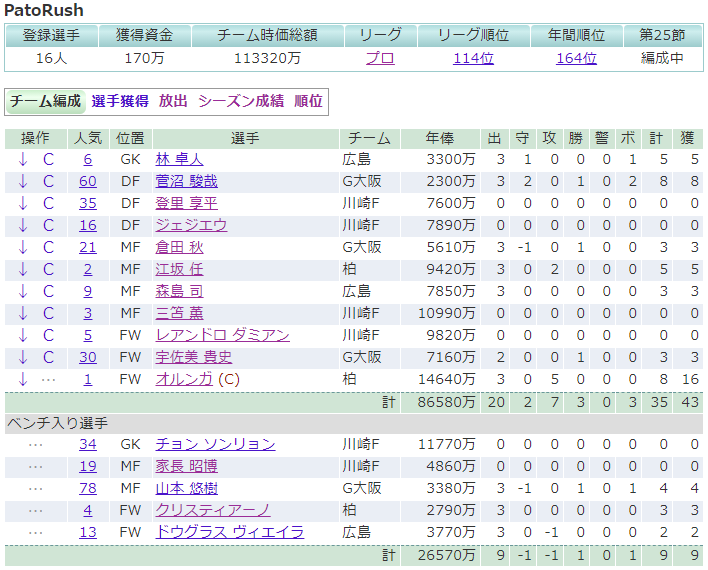Open player page for 林 卓人

point(179,159)
